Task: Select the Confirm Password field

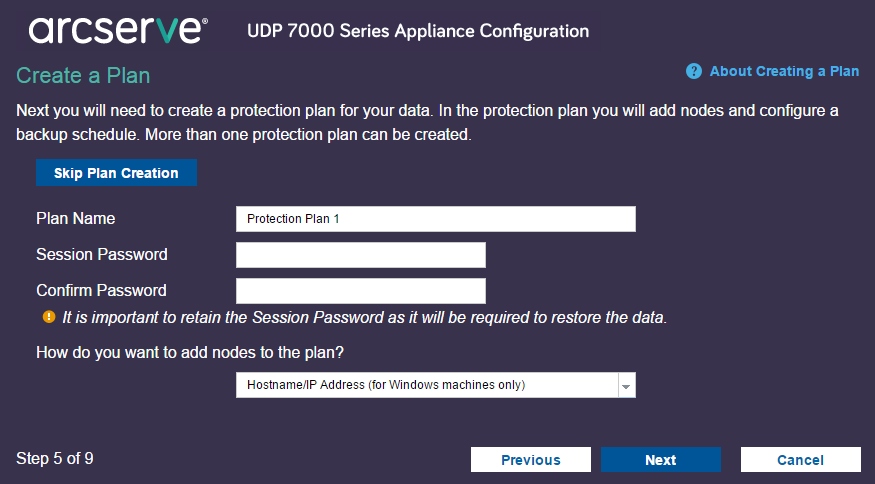Action: click(360, 291)
